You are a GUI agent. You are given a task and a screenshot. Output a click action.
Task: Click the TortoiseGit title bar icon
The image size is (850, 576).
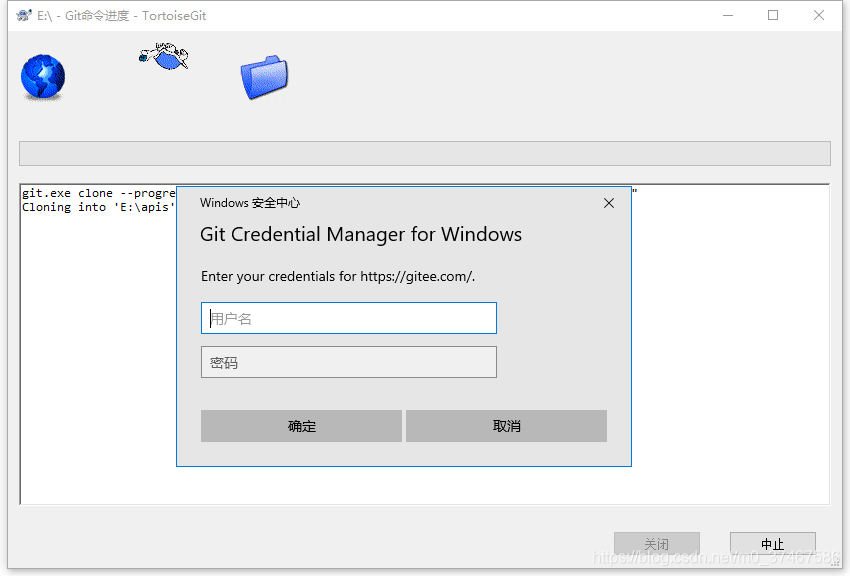pos(24,15)
